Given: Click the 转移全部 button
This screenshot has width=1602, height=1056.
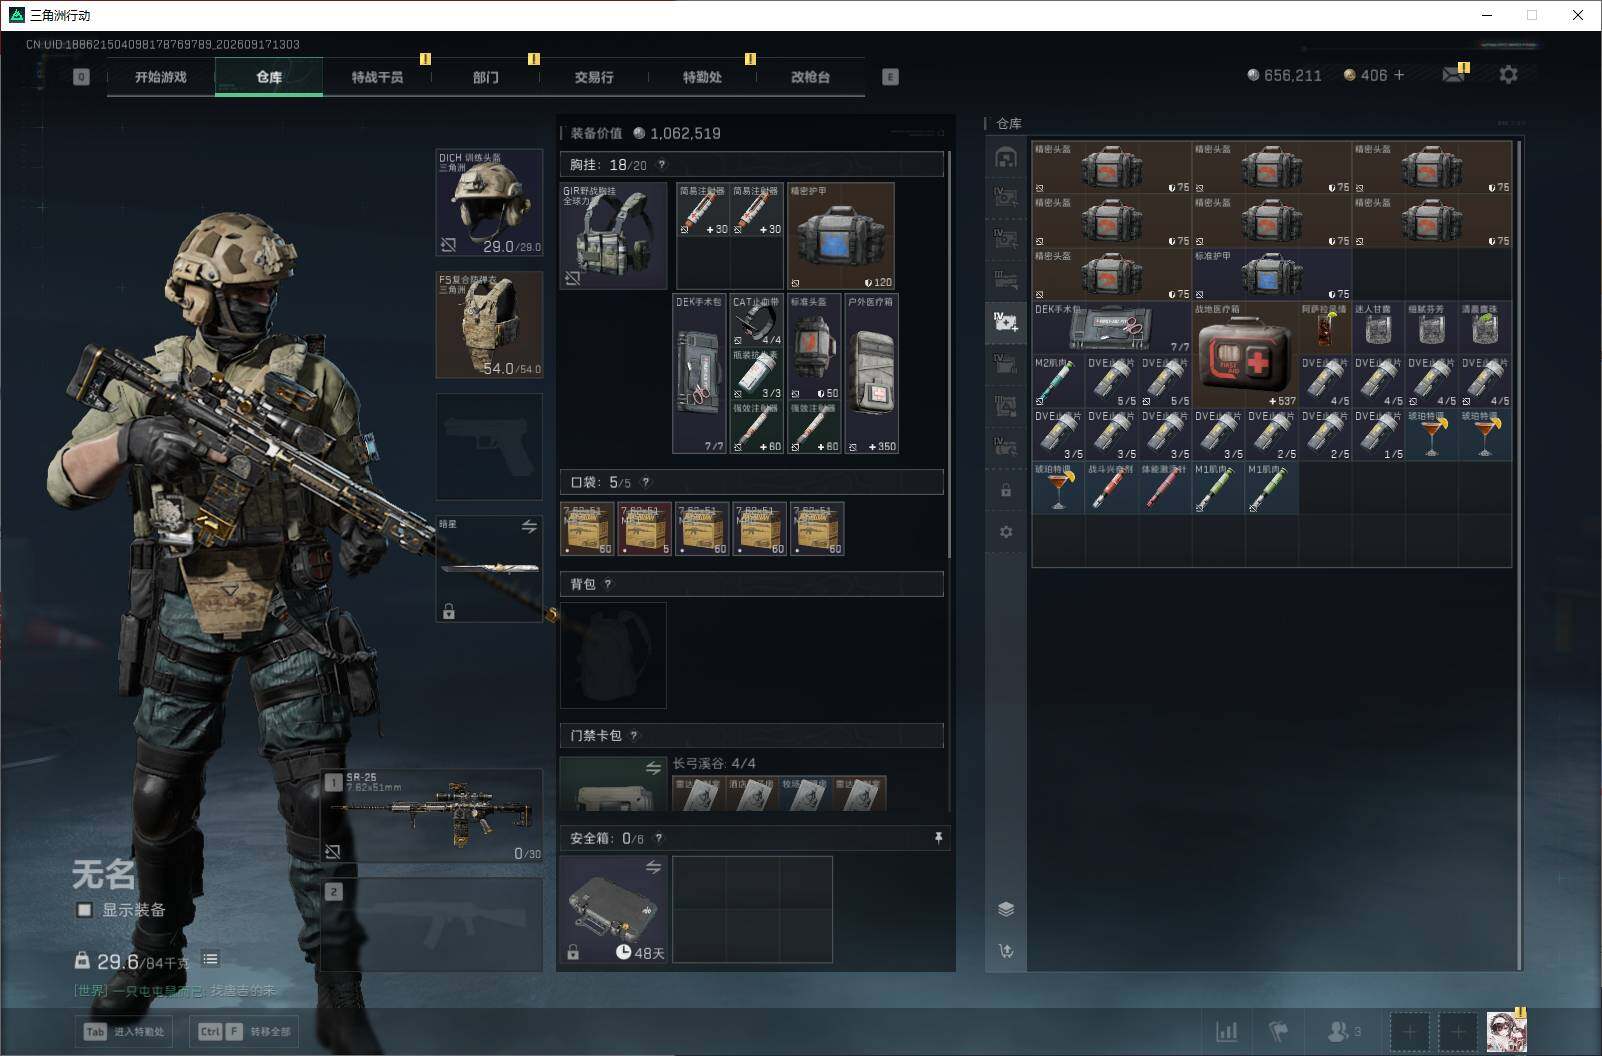Looking at the screenshot, I should click(245, 1032).
